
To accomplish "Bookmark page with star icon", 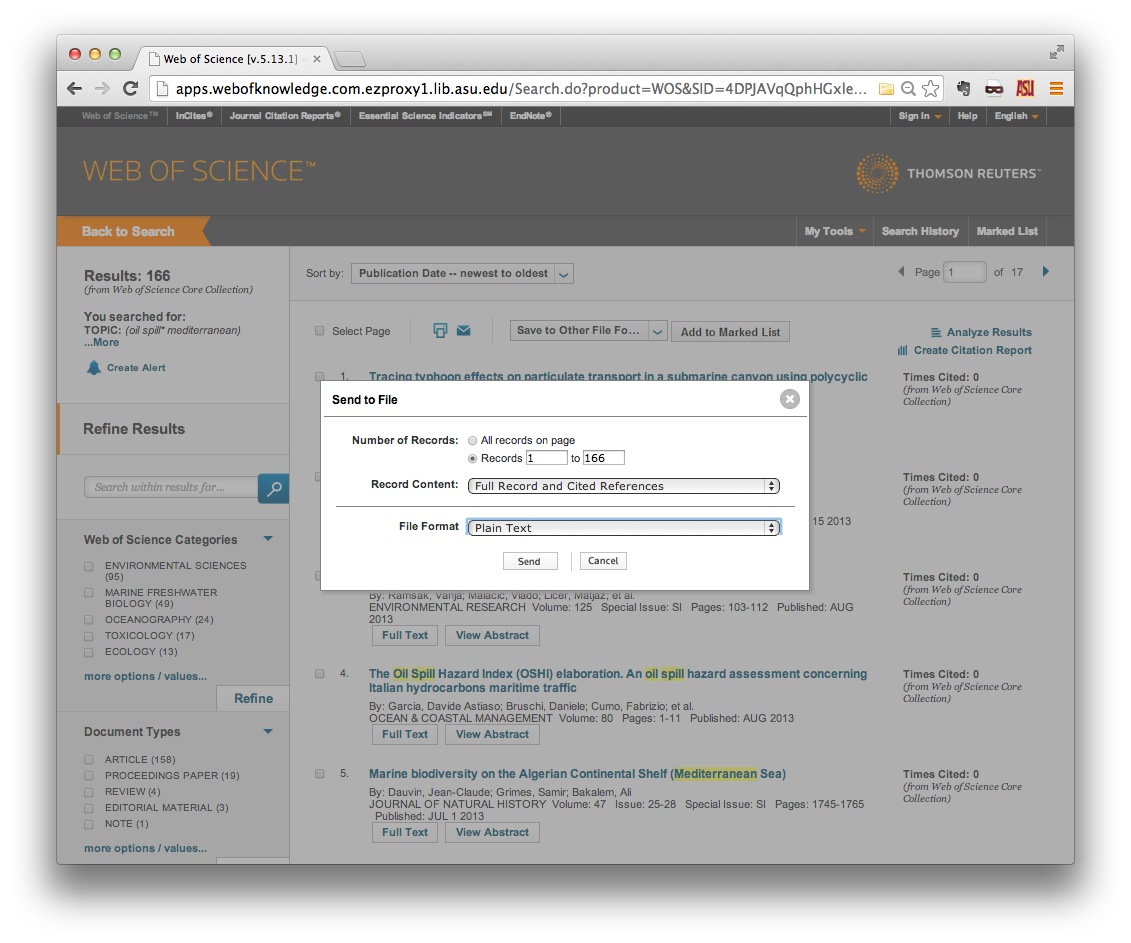I will point(930,89).
